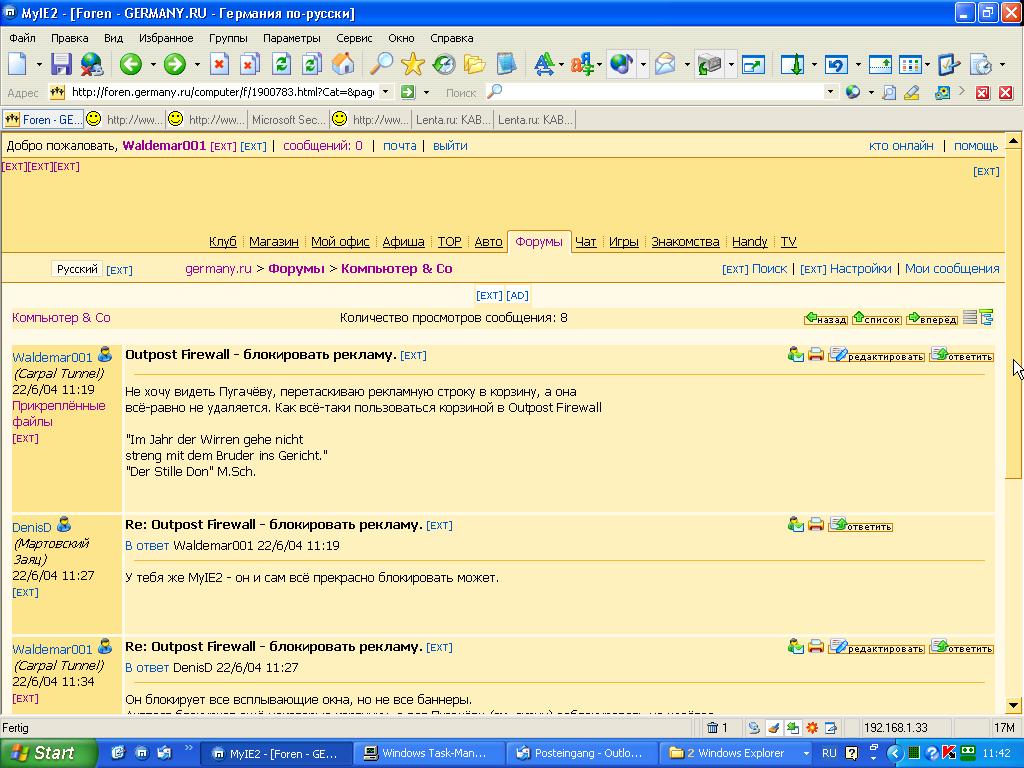Viewport: 1024px width, 768px height.
Task: Click the 192.168.1.33 status bar entry
Action: point(895,728)
